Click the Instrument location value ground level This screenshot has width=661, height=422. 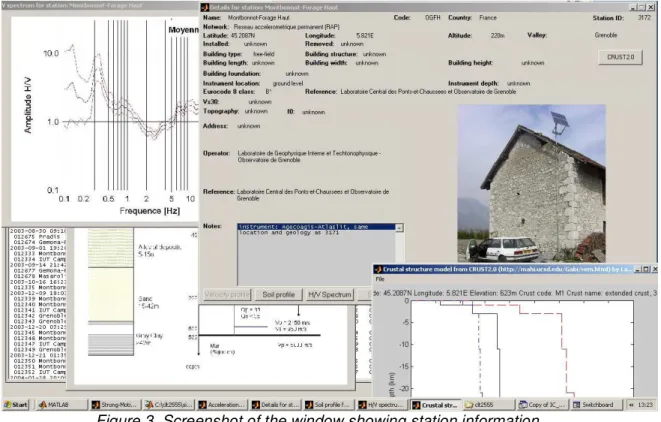[x=288, y=83]
